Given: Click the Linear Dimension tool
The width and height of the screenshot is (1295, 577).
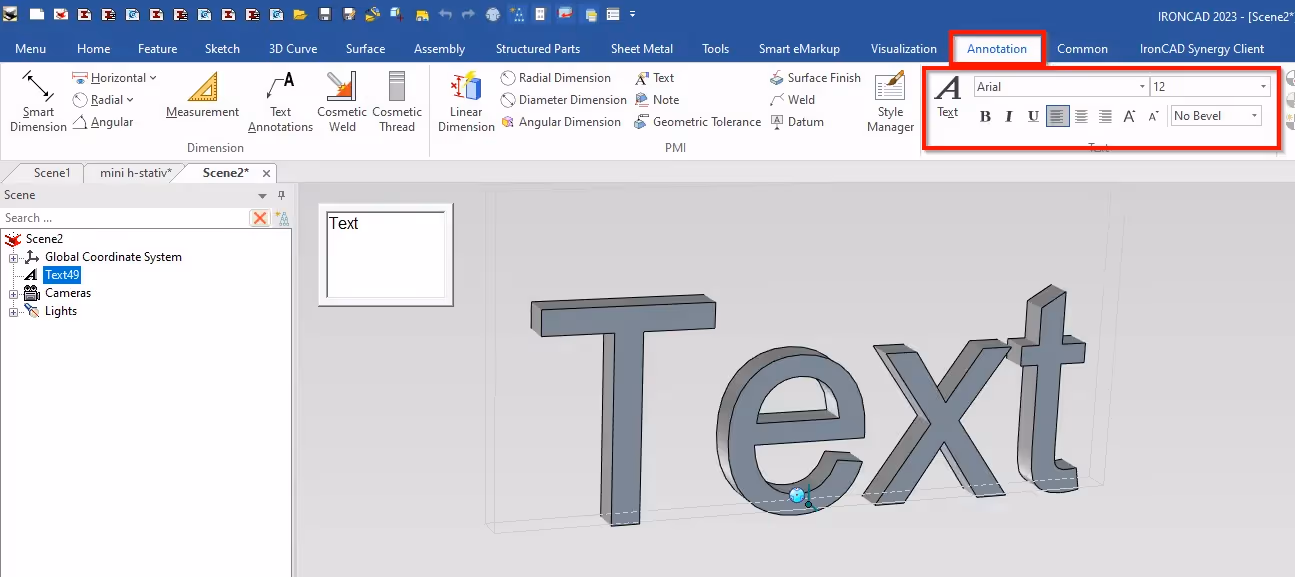Looking at the screenshot, I should coord(465,100).
